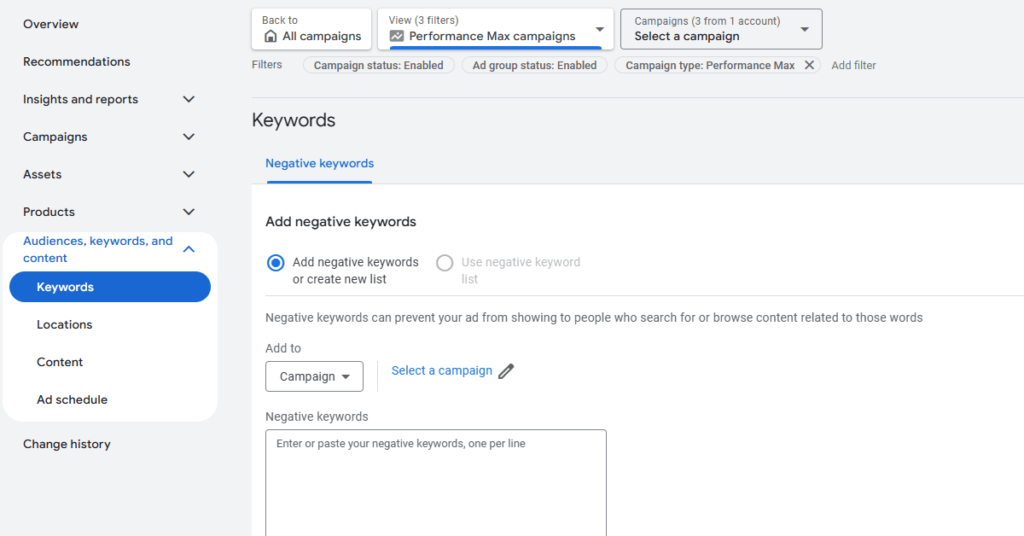Expand Insights and reports section

[x=189, y=99]
